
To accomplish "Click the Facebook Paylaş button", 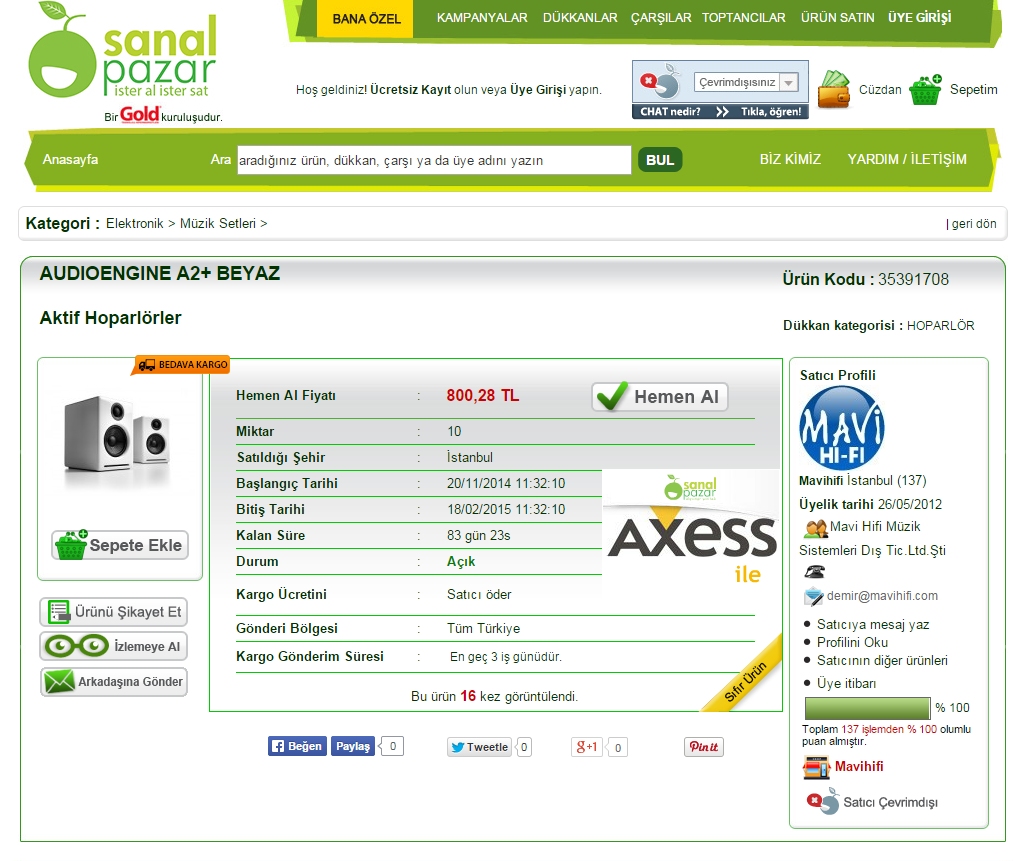I will point(353,747).
